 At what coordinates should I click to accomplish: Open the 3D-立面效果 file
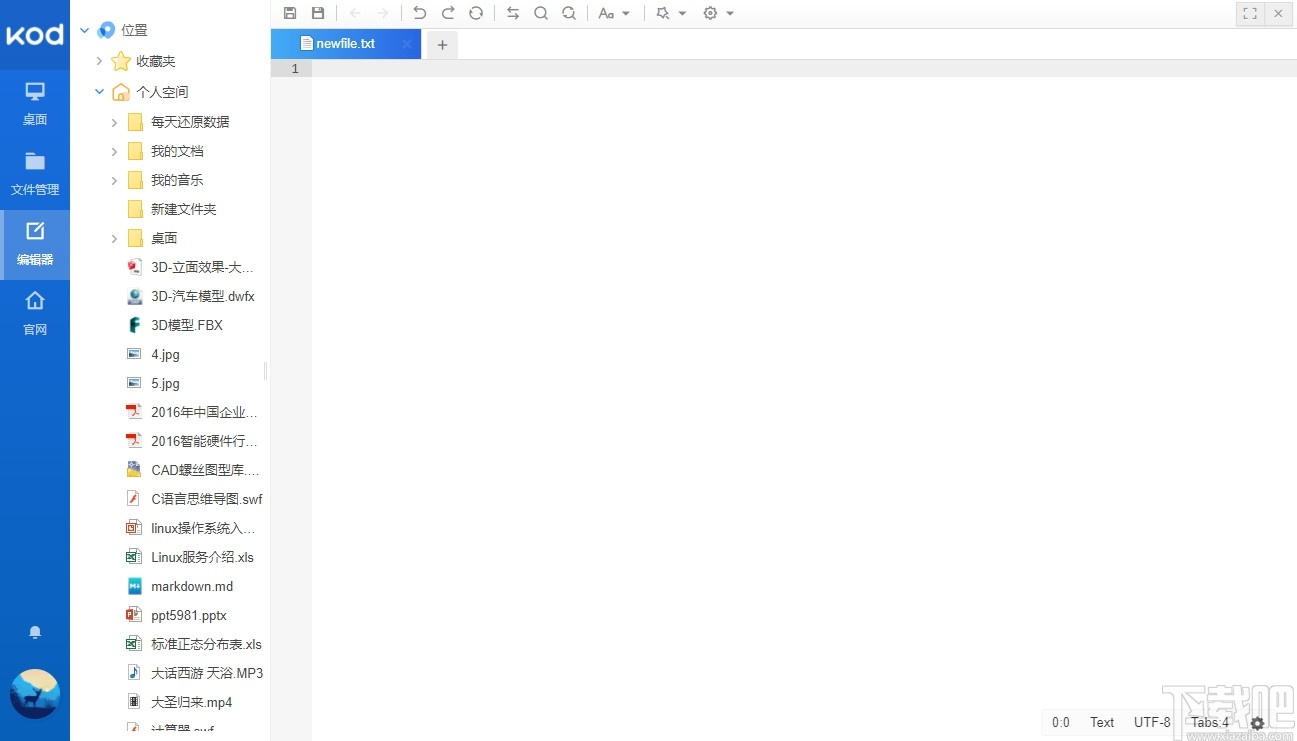[203, 267]
